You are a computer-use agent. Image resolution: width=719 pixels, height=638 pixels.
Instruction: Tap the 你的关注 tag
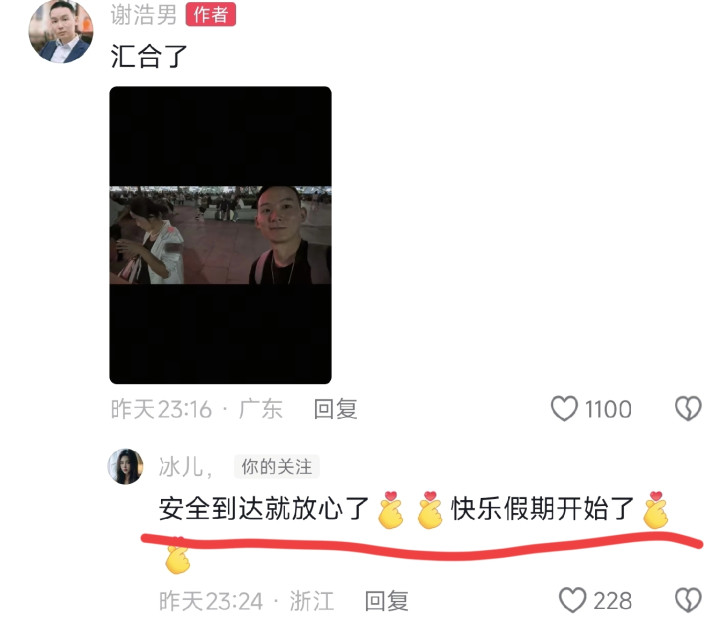(x=277, y=467)
